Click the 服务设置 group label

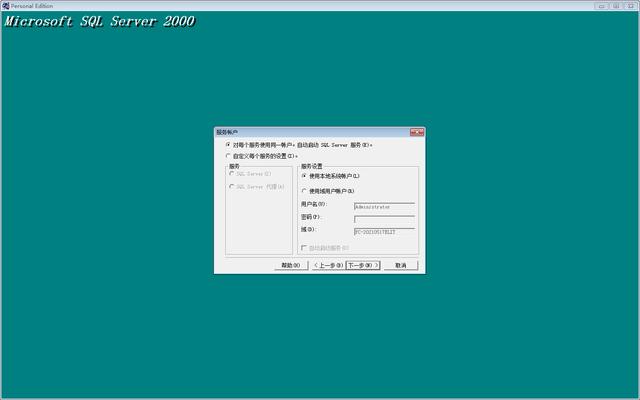(311, 166)
